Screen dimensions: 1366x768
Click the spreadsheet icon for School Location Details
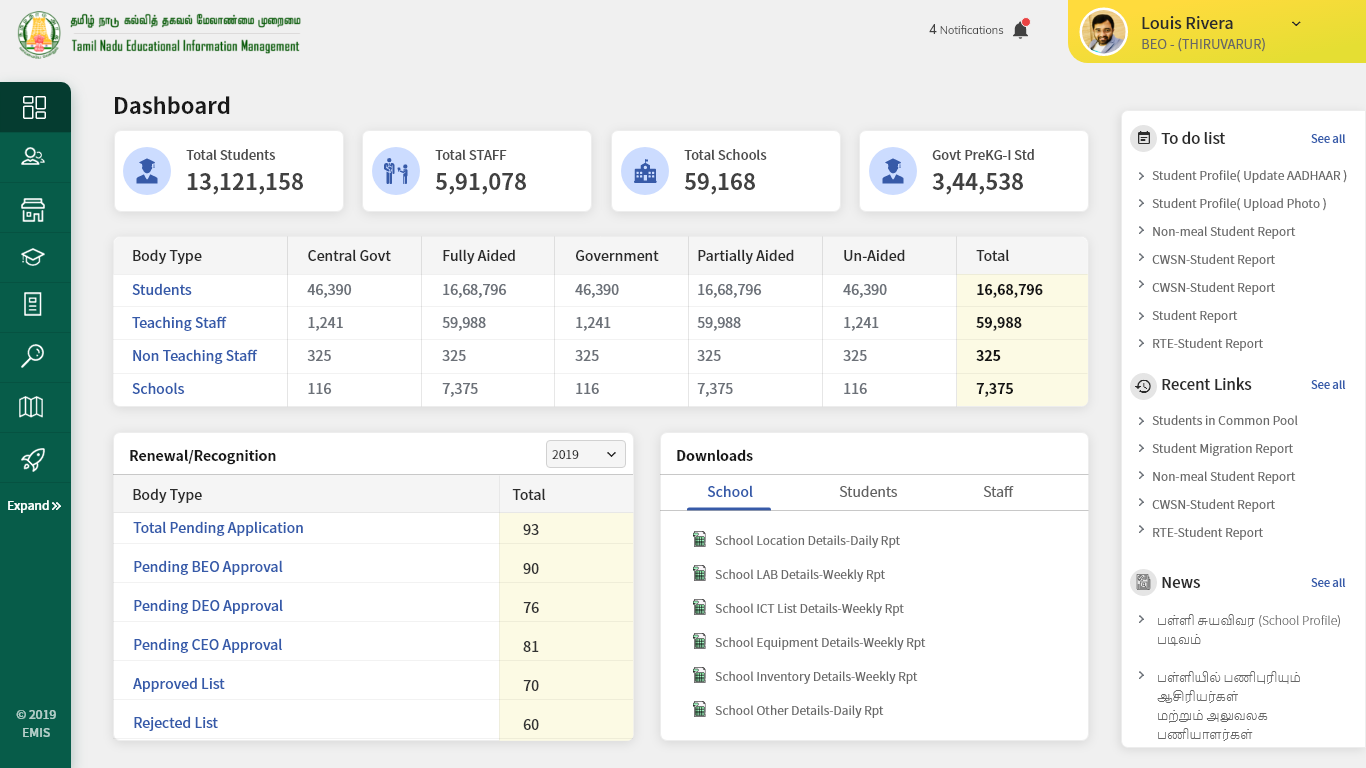[700, 539]
